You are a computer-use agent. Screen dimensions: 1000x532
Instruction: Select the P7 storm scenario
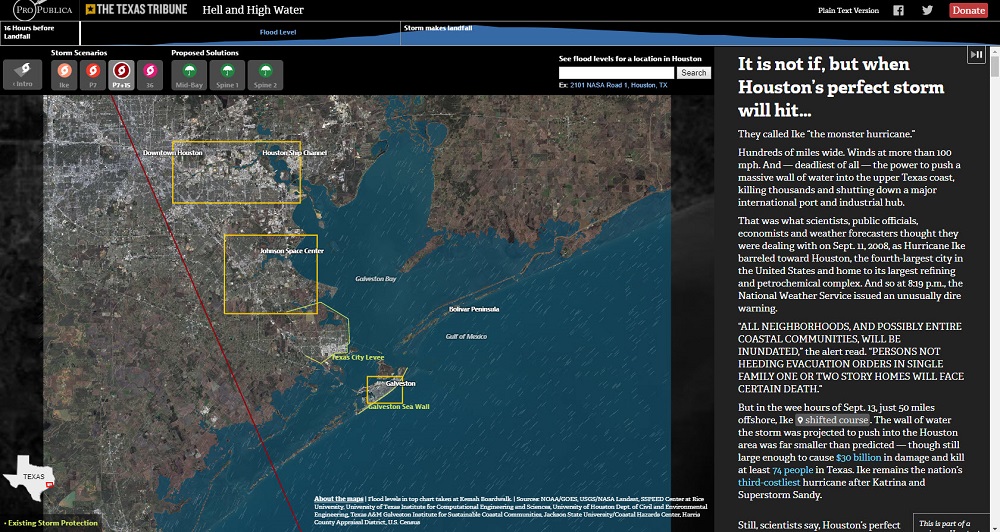pyautogui.click(x=93, y=73)
